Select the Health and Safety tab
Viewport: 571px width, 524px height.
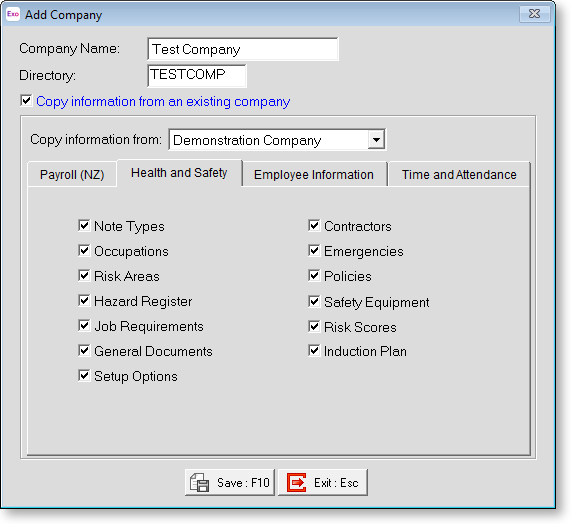pos(179,173)
